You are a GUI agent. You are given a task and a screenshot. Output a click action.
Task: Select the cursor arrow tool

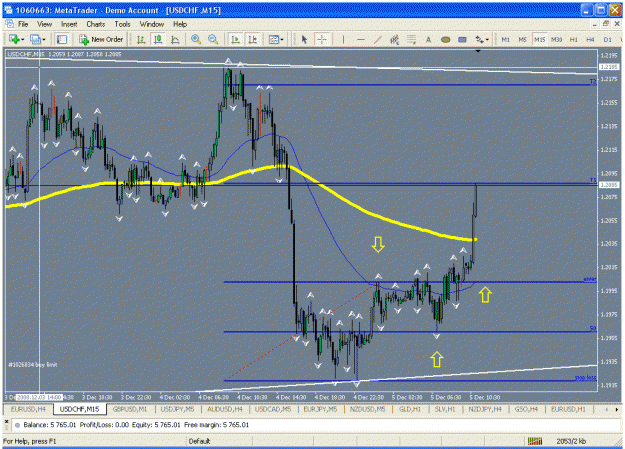tap(305, 39)
